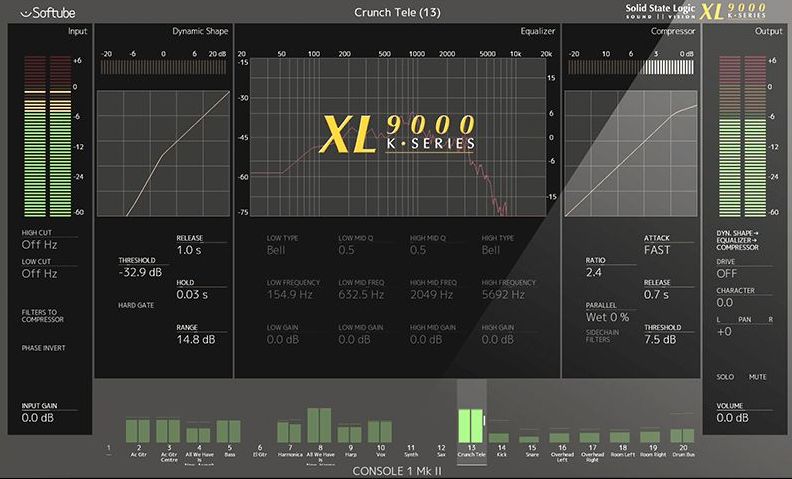Set compressor Threshold 7.5 dB value

660,340
